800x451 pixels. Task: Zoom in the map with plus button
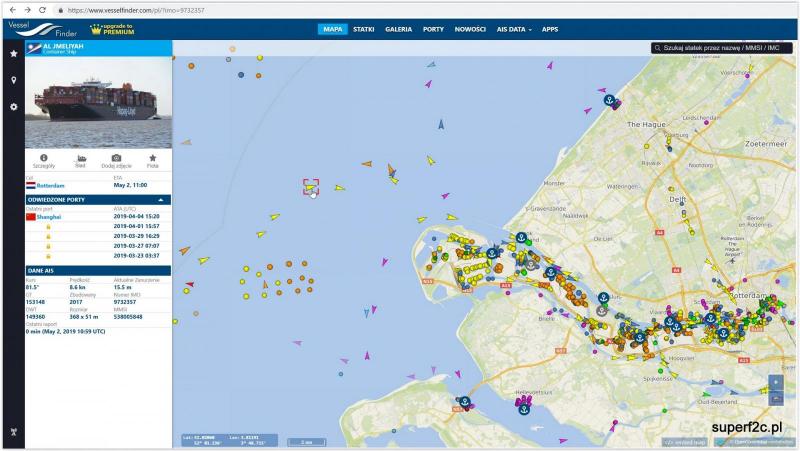point(776,382)
